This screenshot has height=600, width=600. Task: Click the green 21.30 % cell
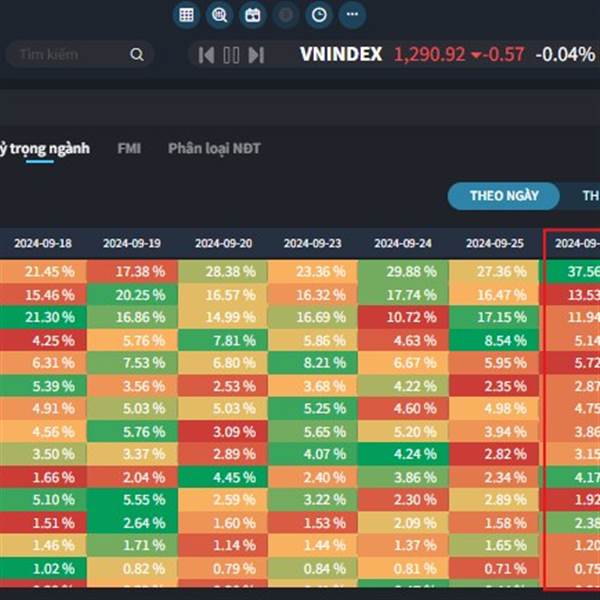[x=43, y=317]
